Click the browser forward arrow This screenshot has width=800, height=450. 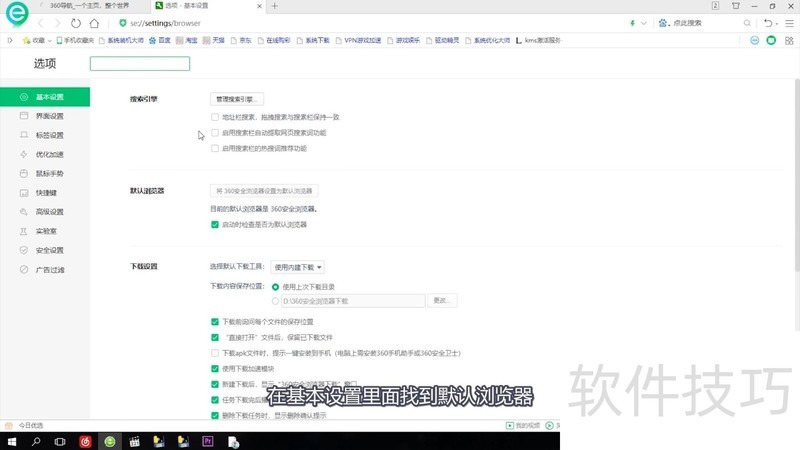pos(57,23)
